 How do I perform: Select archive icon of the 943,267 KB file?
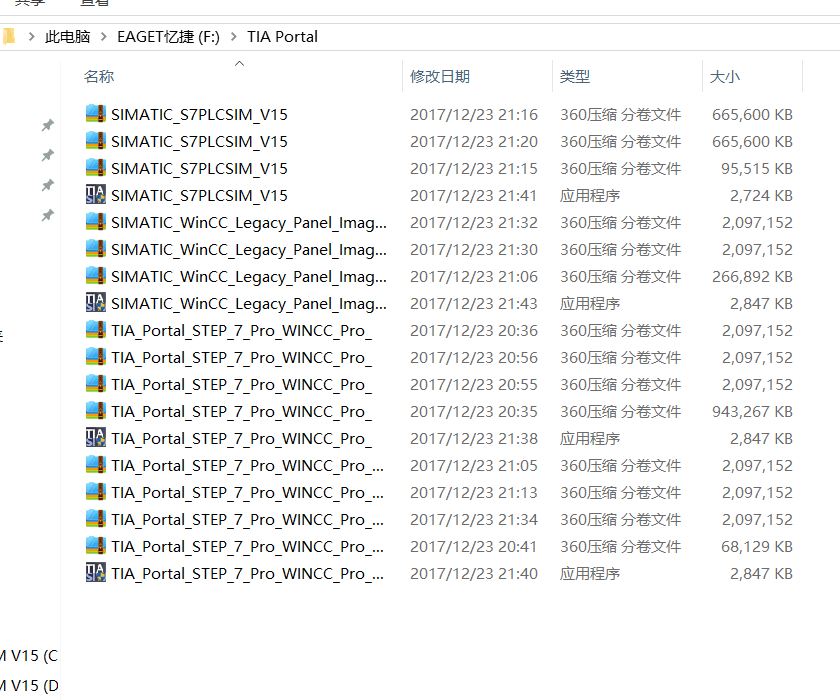coord(95,410)
